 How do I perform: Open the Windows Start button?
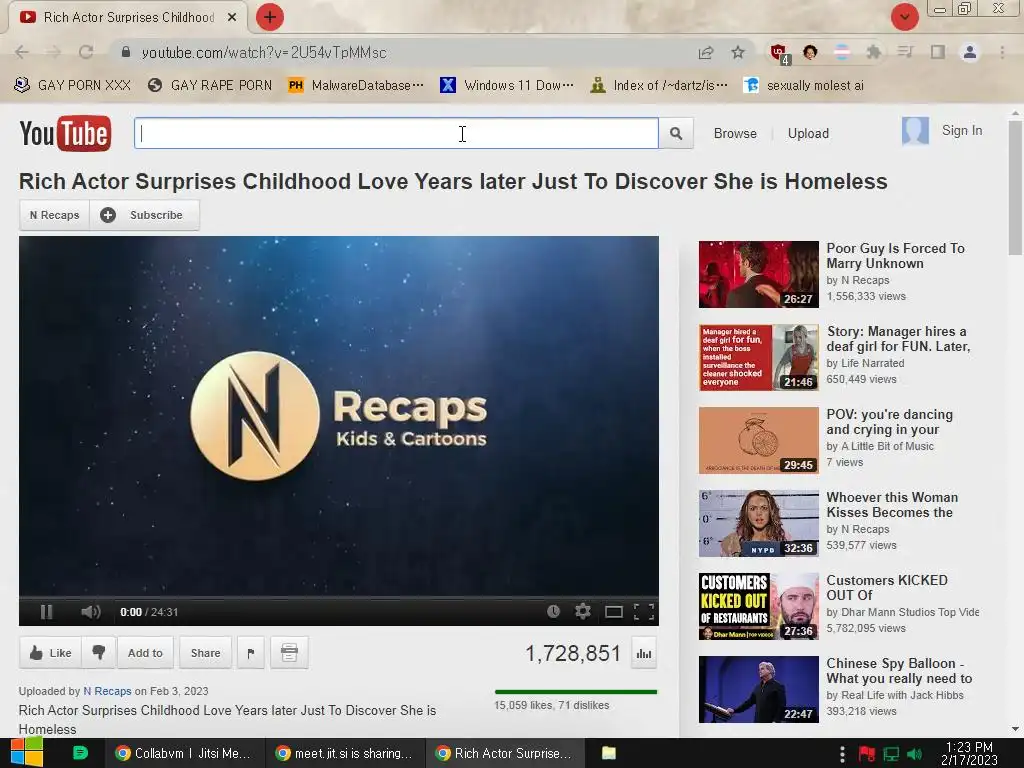pyautogui.click(x=26, y=753)
